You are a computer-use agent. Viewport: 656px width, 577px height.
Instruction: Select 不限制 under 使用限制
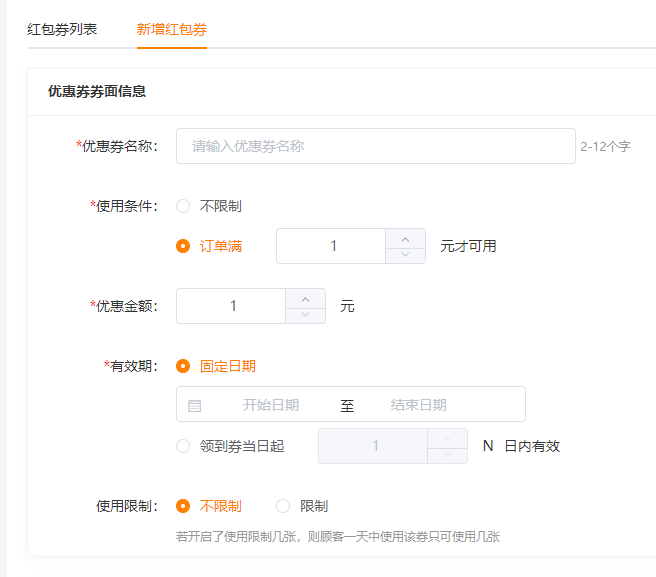pyautogui.click(x=183, y=506)
